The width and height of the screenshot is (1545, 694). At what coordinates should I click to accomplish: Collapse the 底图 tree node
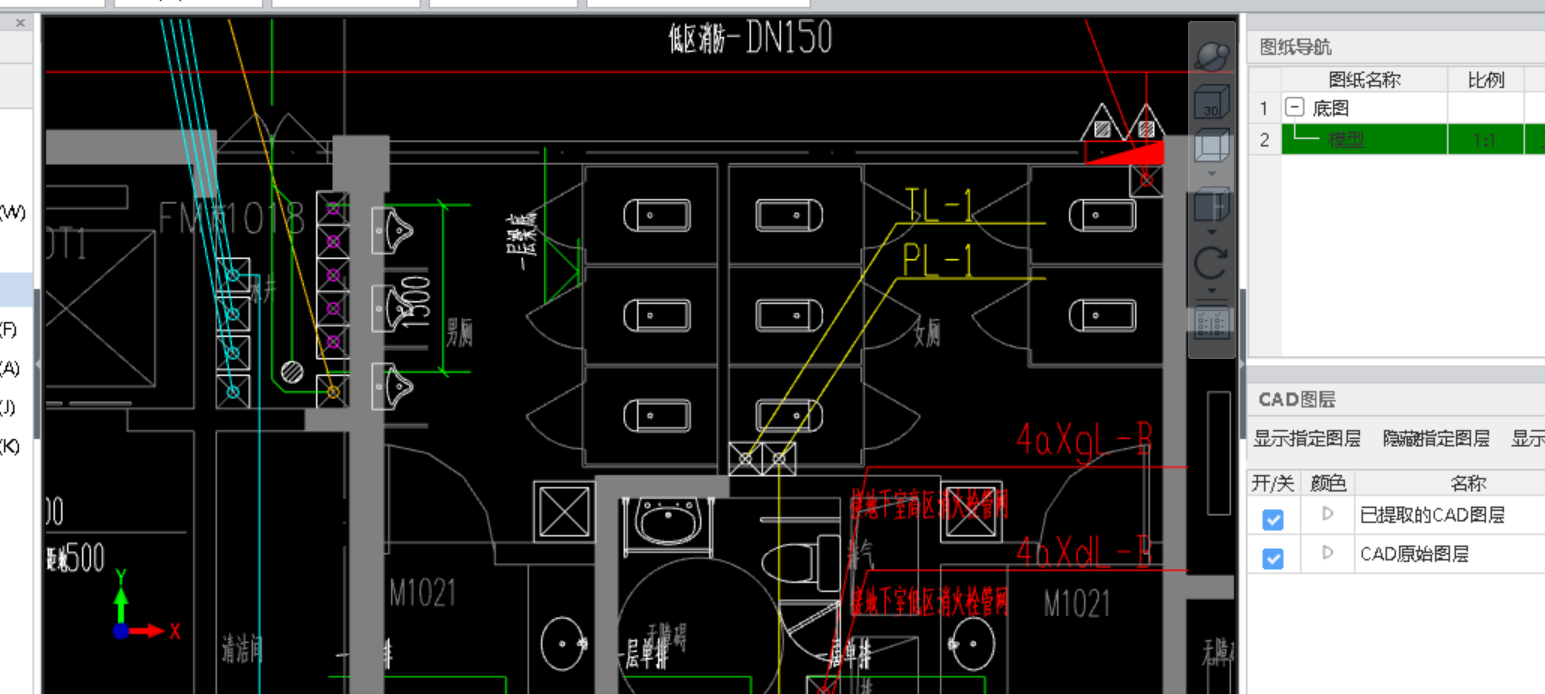tap(1294, 108)
